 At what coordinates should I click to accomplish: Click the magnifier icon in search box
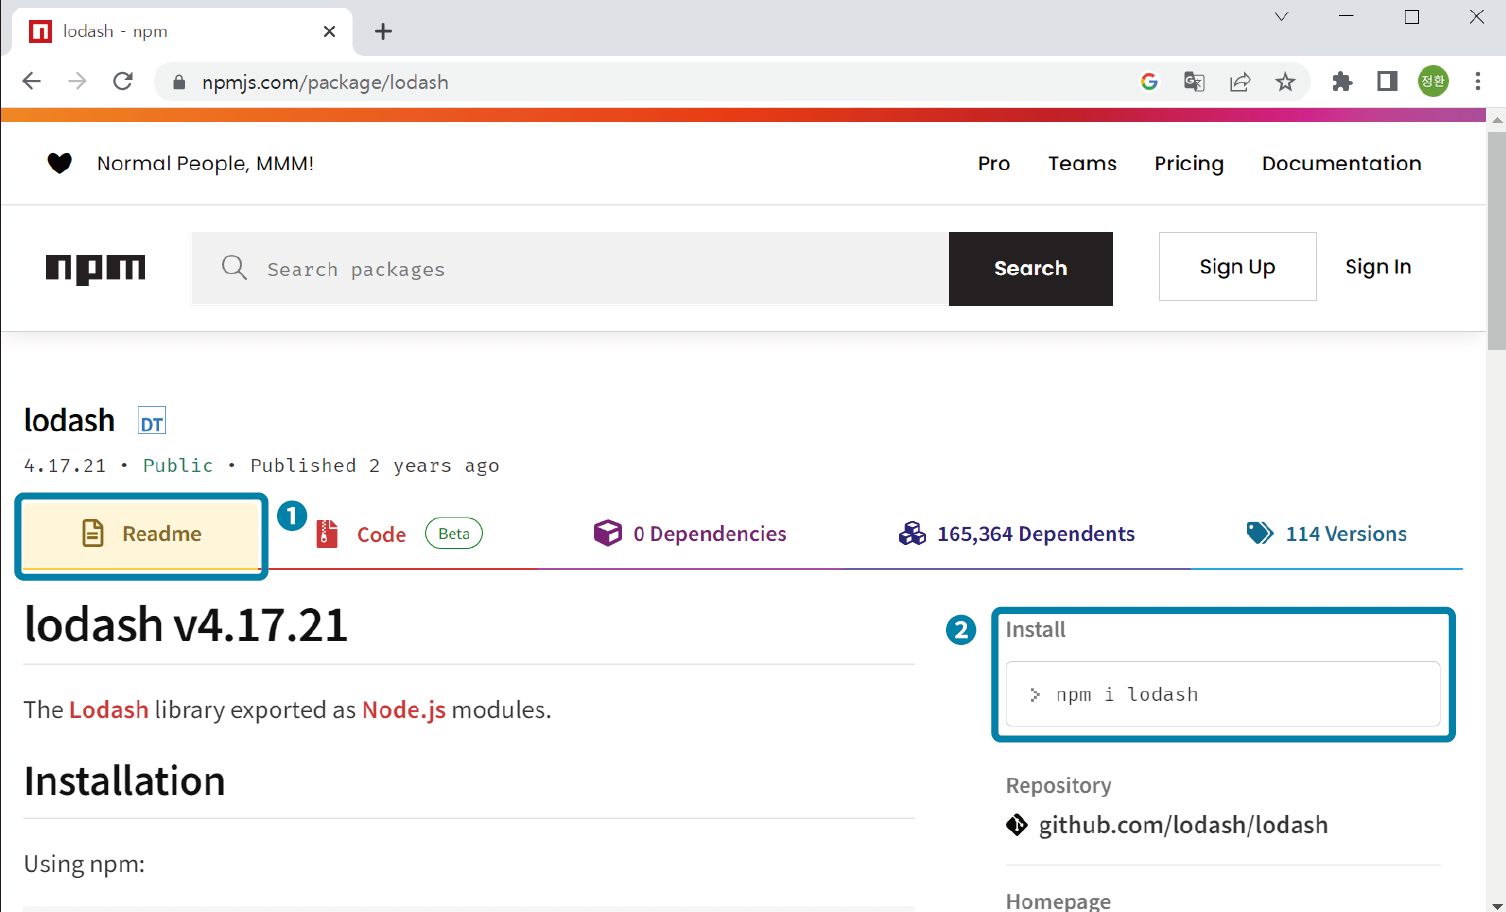[x=234, y=268]
